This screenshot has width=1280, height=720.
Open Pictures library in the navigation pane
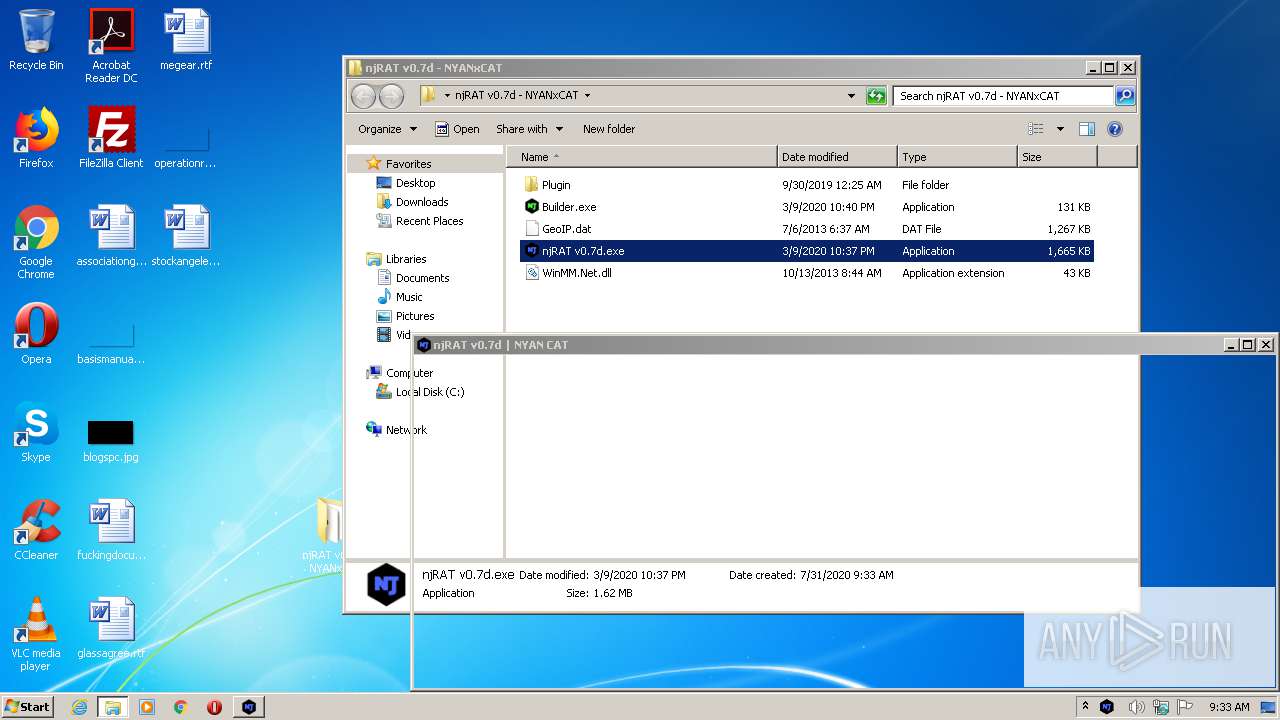(x=414, y=316)
